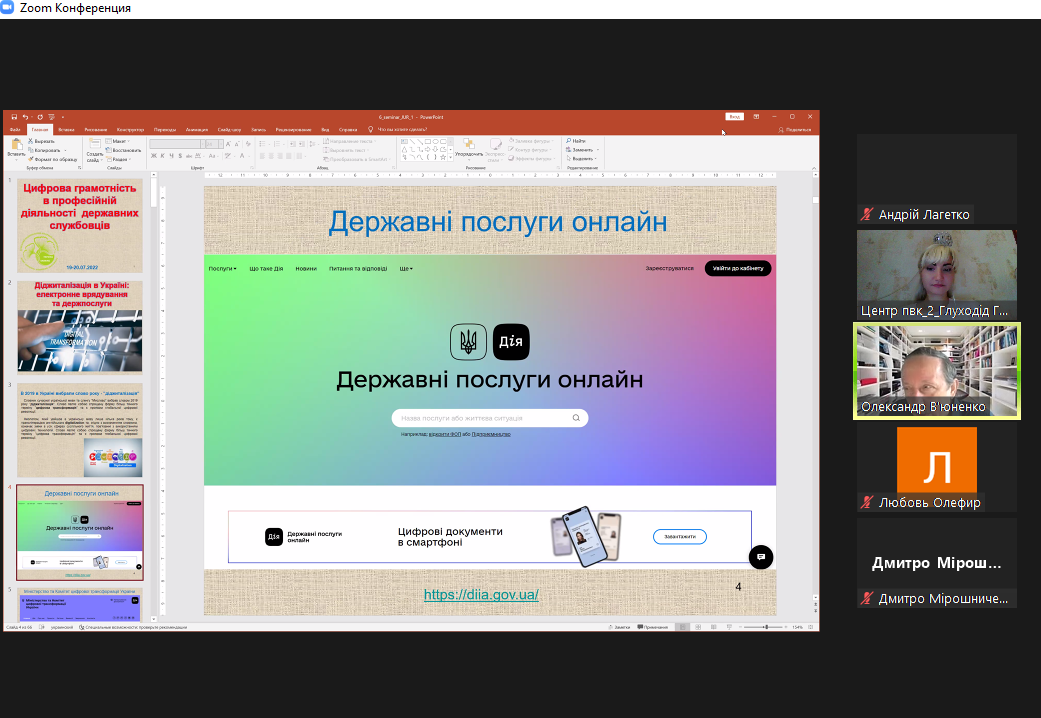Viewport: 1041px width, 718px height.
Task: Click the 'Назва послуги' search input field
Action: pos(490,418)
